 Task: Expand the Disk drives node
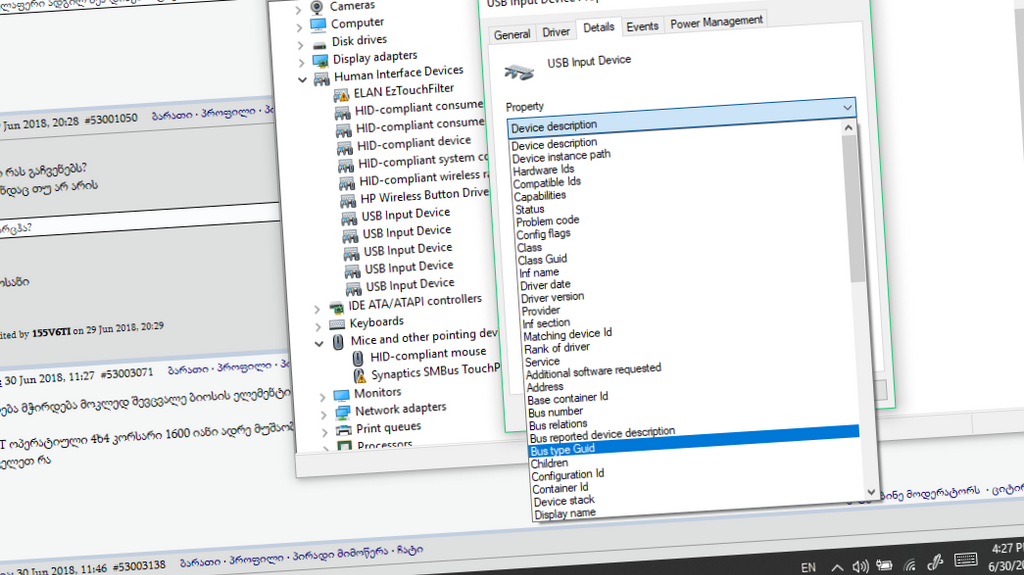[x=300, y=45]
